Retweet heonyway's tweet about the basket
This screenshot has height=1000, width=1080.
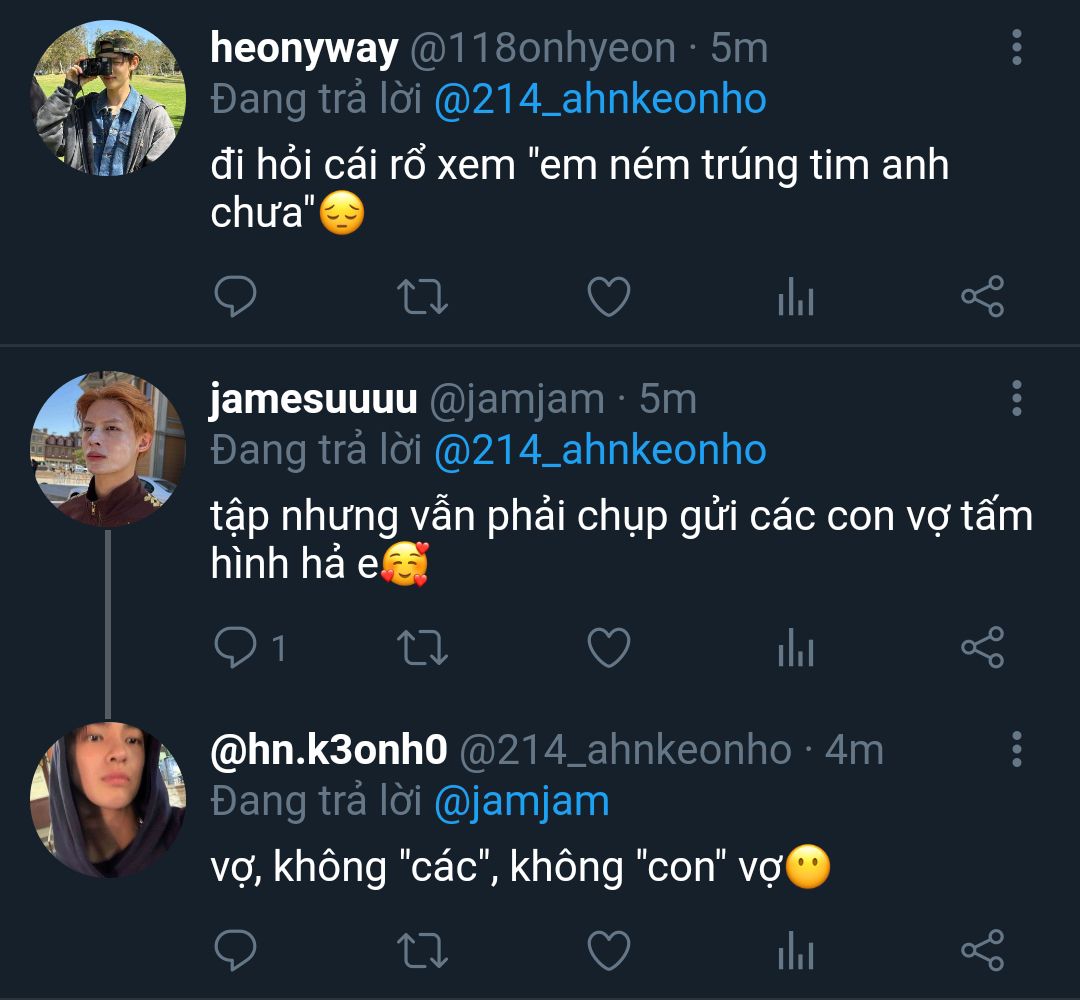click(x=423, y=297)
